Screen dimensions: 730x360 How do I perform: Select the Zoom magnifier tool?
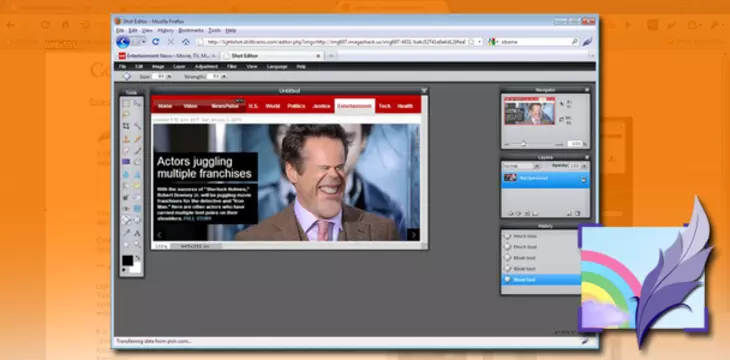[137, 244]
